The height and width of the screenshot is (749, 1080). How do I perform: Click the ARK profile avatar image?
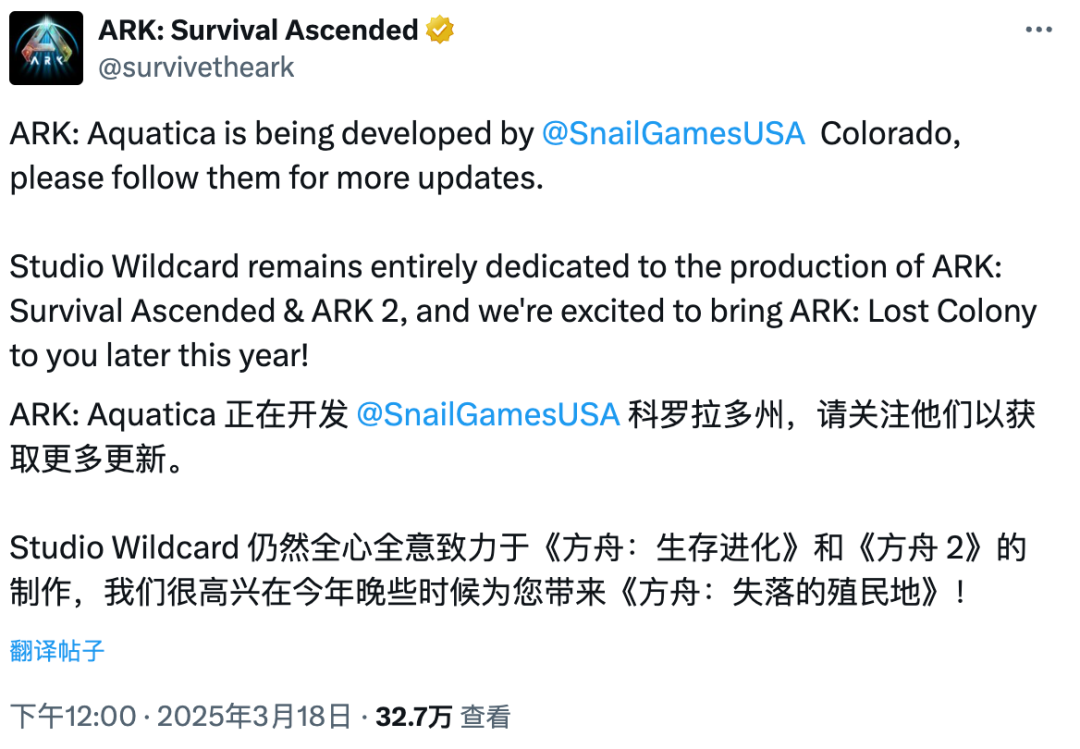(46, 48)
